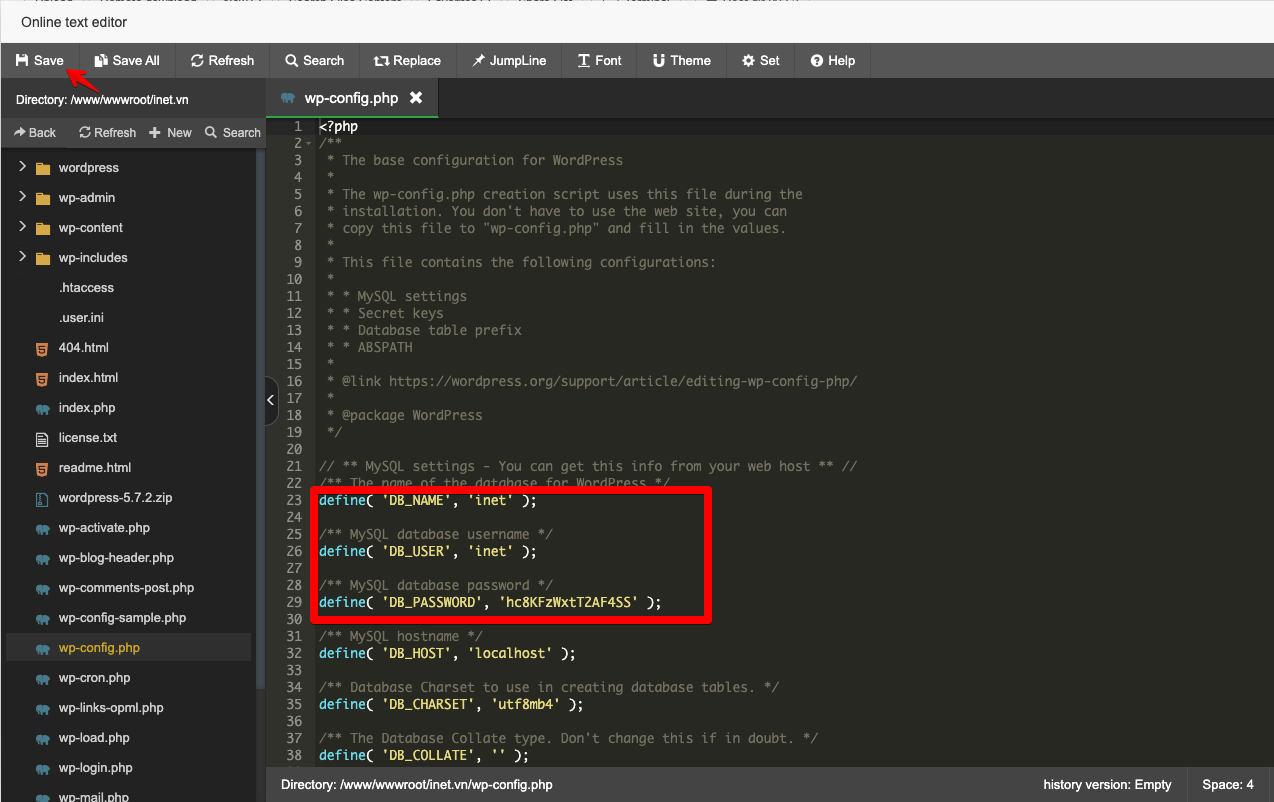This screenshot has height=802, width=1274.
Task: Expand the wp-content folder chevron
Action: (x=22, y=227)
